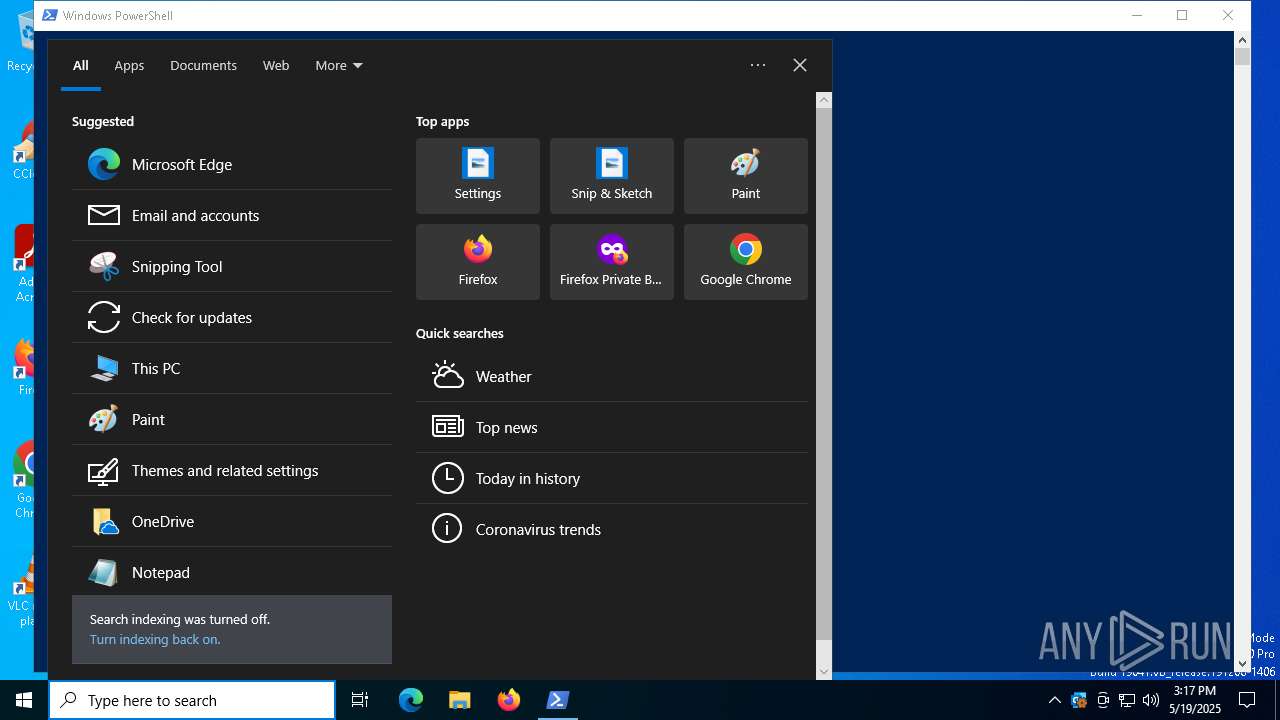Image resolution: width=1280 pixels, height=720 pixels.
Task: Open Themes and related settings
Action: [x=232, y=470]
